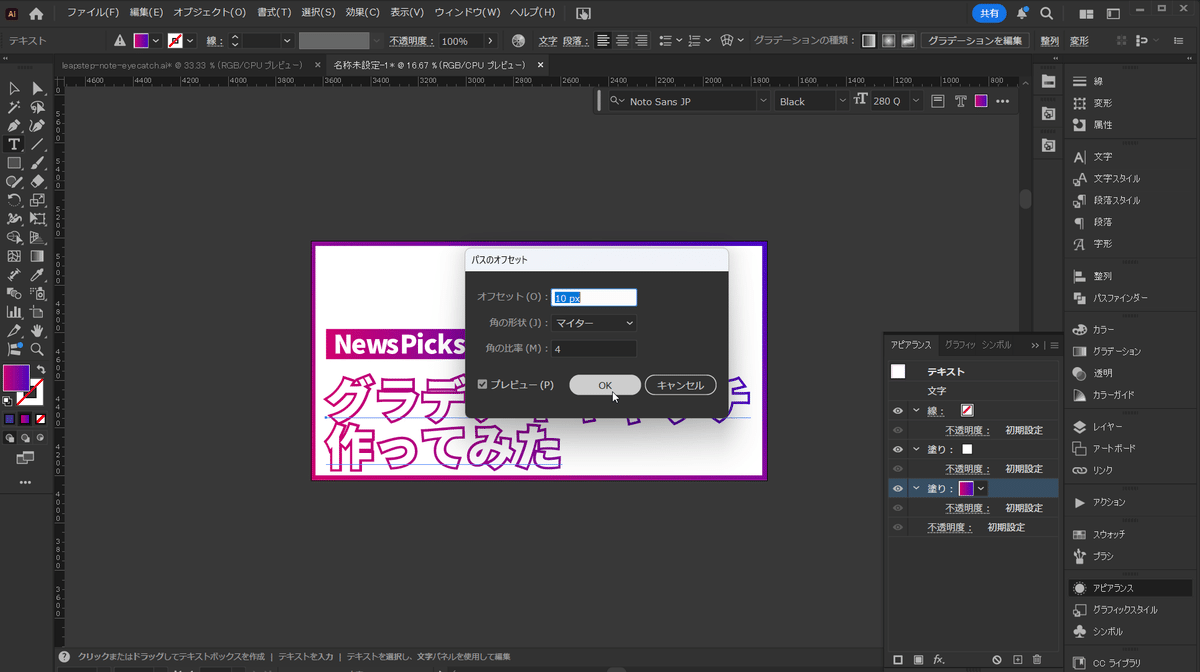The height and width of the screenshot is (672, 1200).
Task: Click the Offset (オフセット) input field
Action: [x=594, y=297]
